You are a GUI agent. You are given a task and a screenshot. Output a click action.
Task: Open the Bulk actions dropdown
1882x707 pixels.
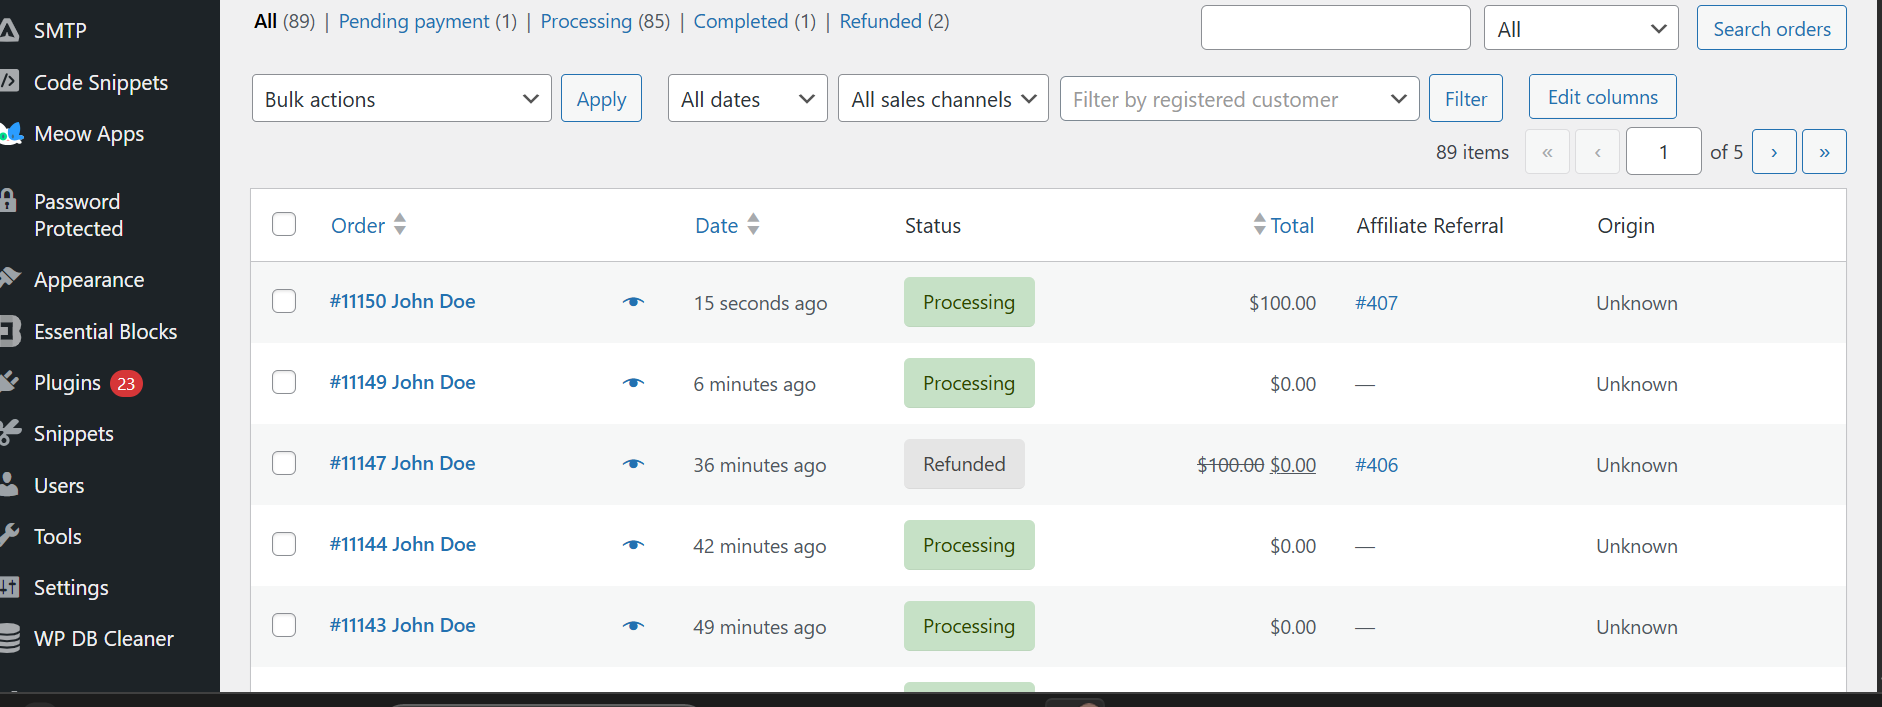click(x=402, y=98)
